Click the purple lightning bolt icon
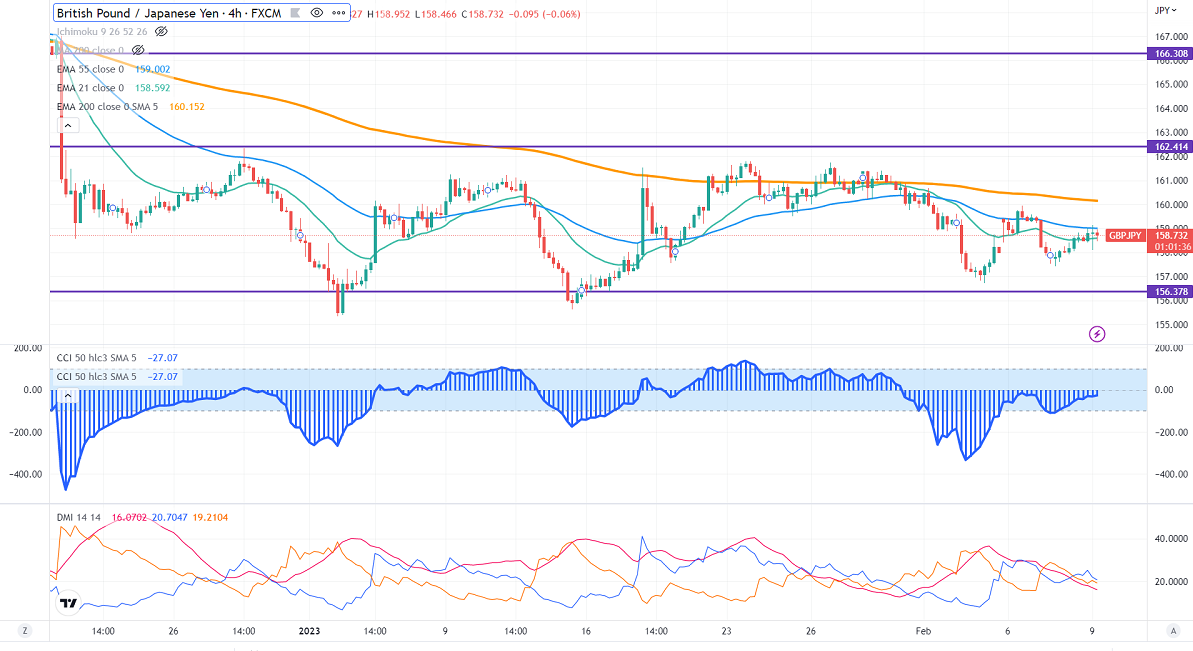This screenshot has height=651, width=1193. [x=1097, y=333]
